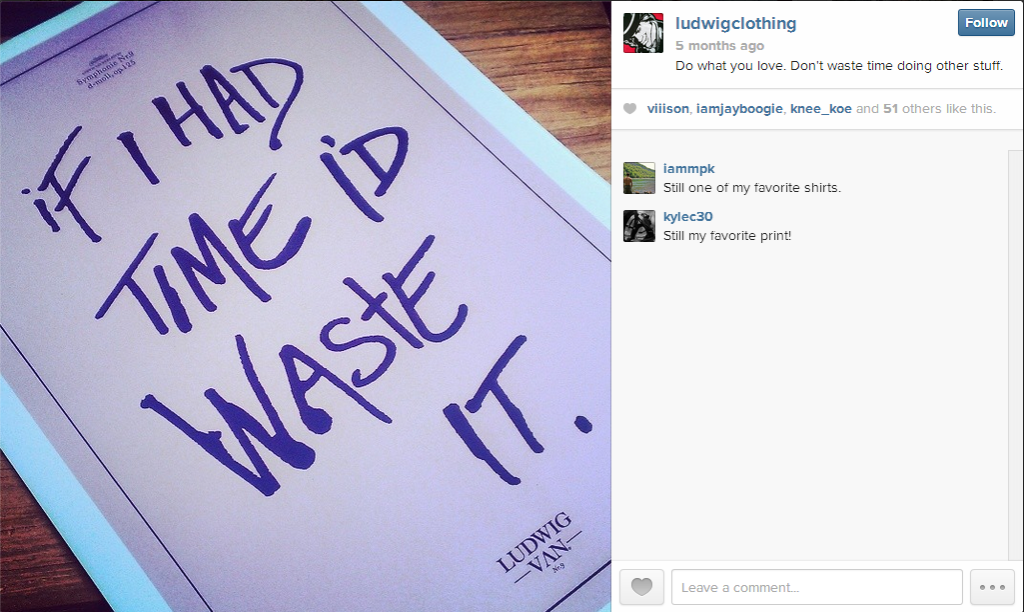The image size is (1024, 612).
Task: Click the 'If I had time' poster photo
Action: (x=305, y=306)
